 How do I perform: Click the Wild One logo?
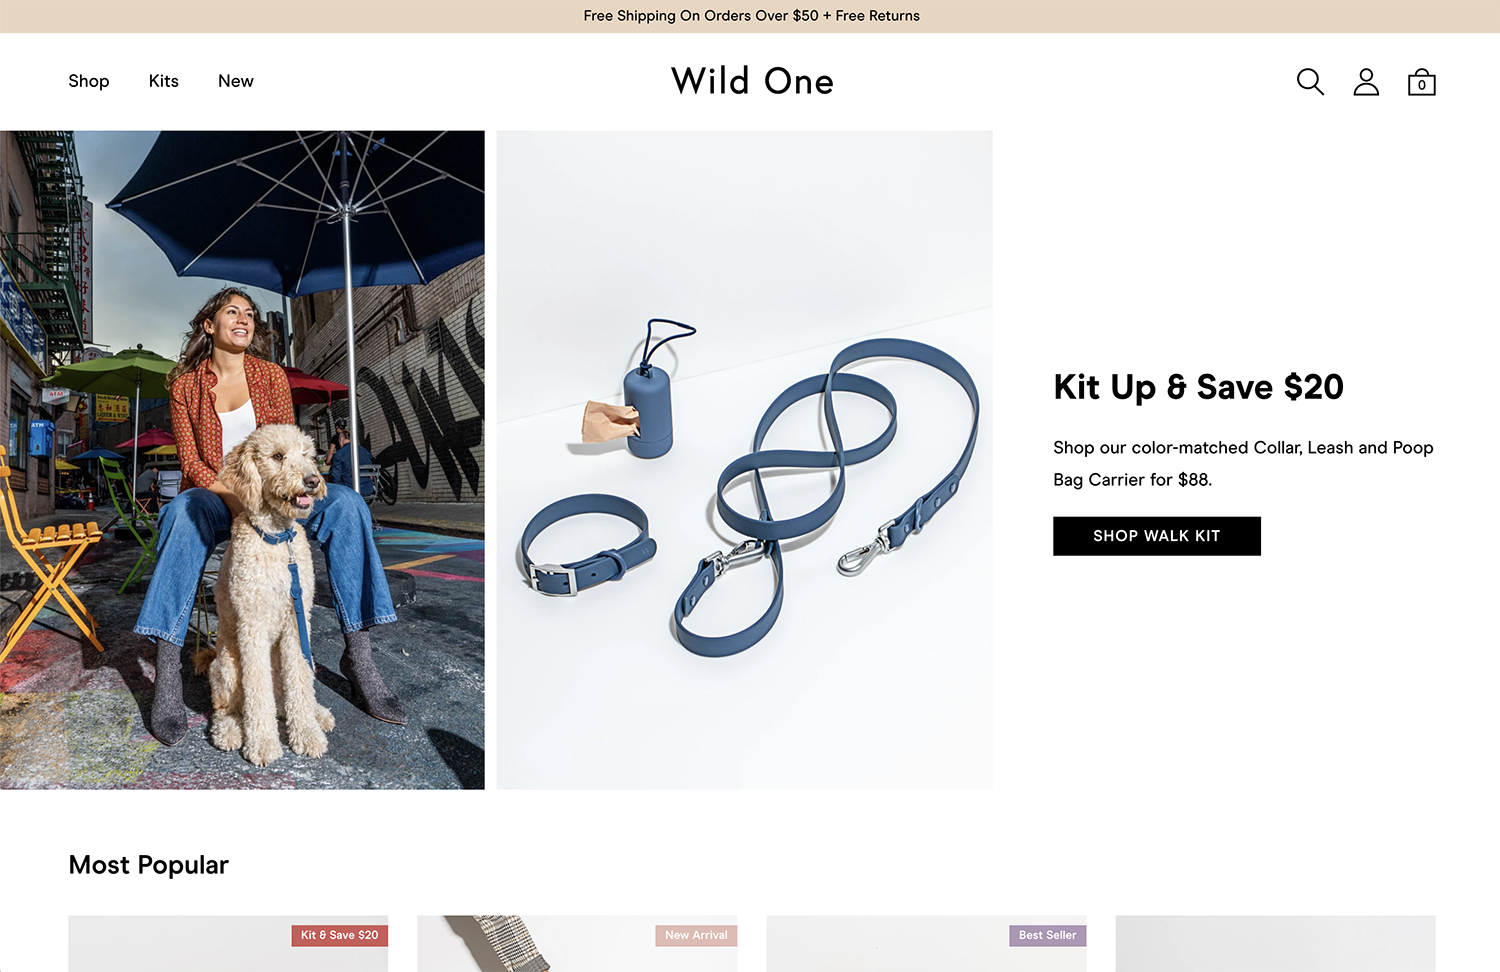pos(752,81)
